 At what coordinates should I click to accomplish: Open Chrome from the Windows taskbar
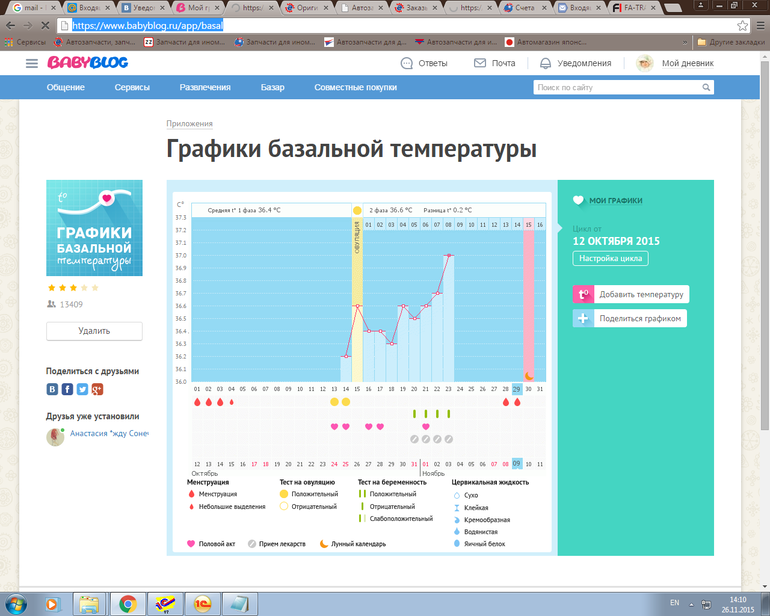click(x=127, y=603)
